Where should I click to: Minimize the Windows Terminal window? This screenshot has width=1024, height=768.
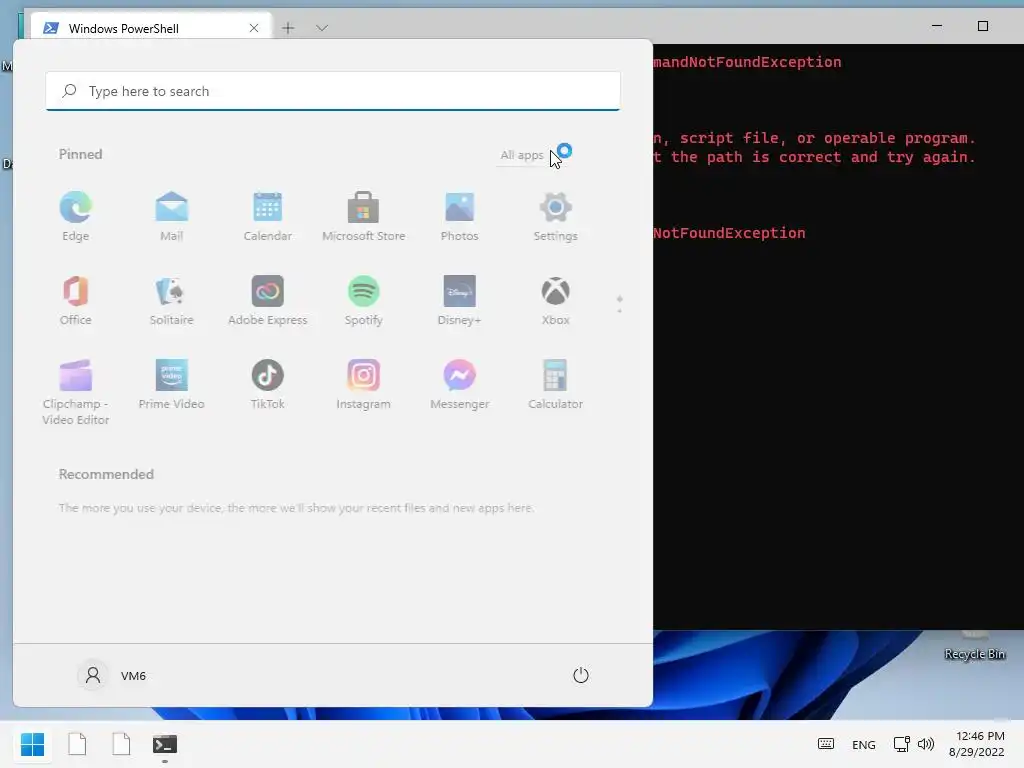937,26
